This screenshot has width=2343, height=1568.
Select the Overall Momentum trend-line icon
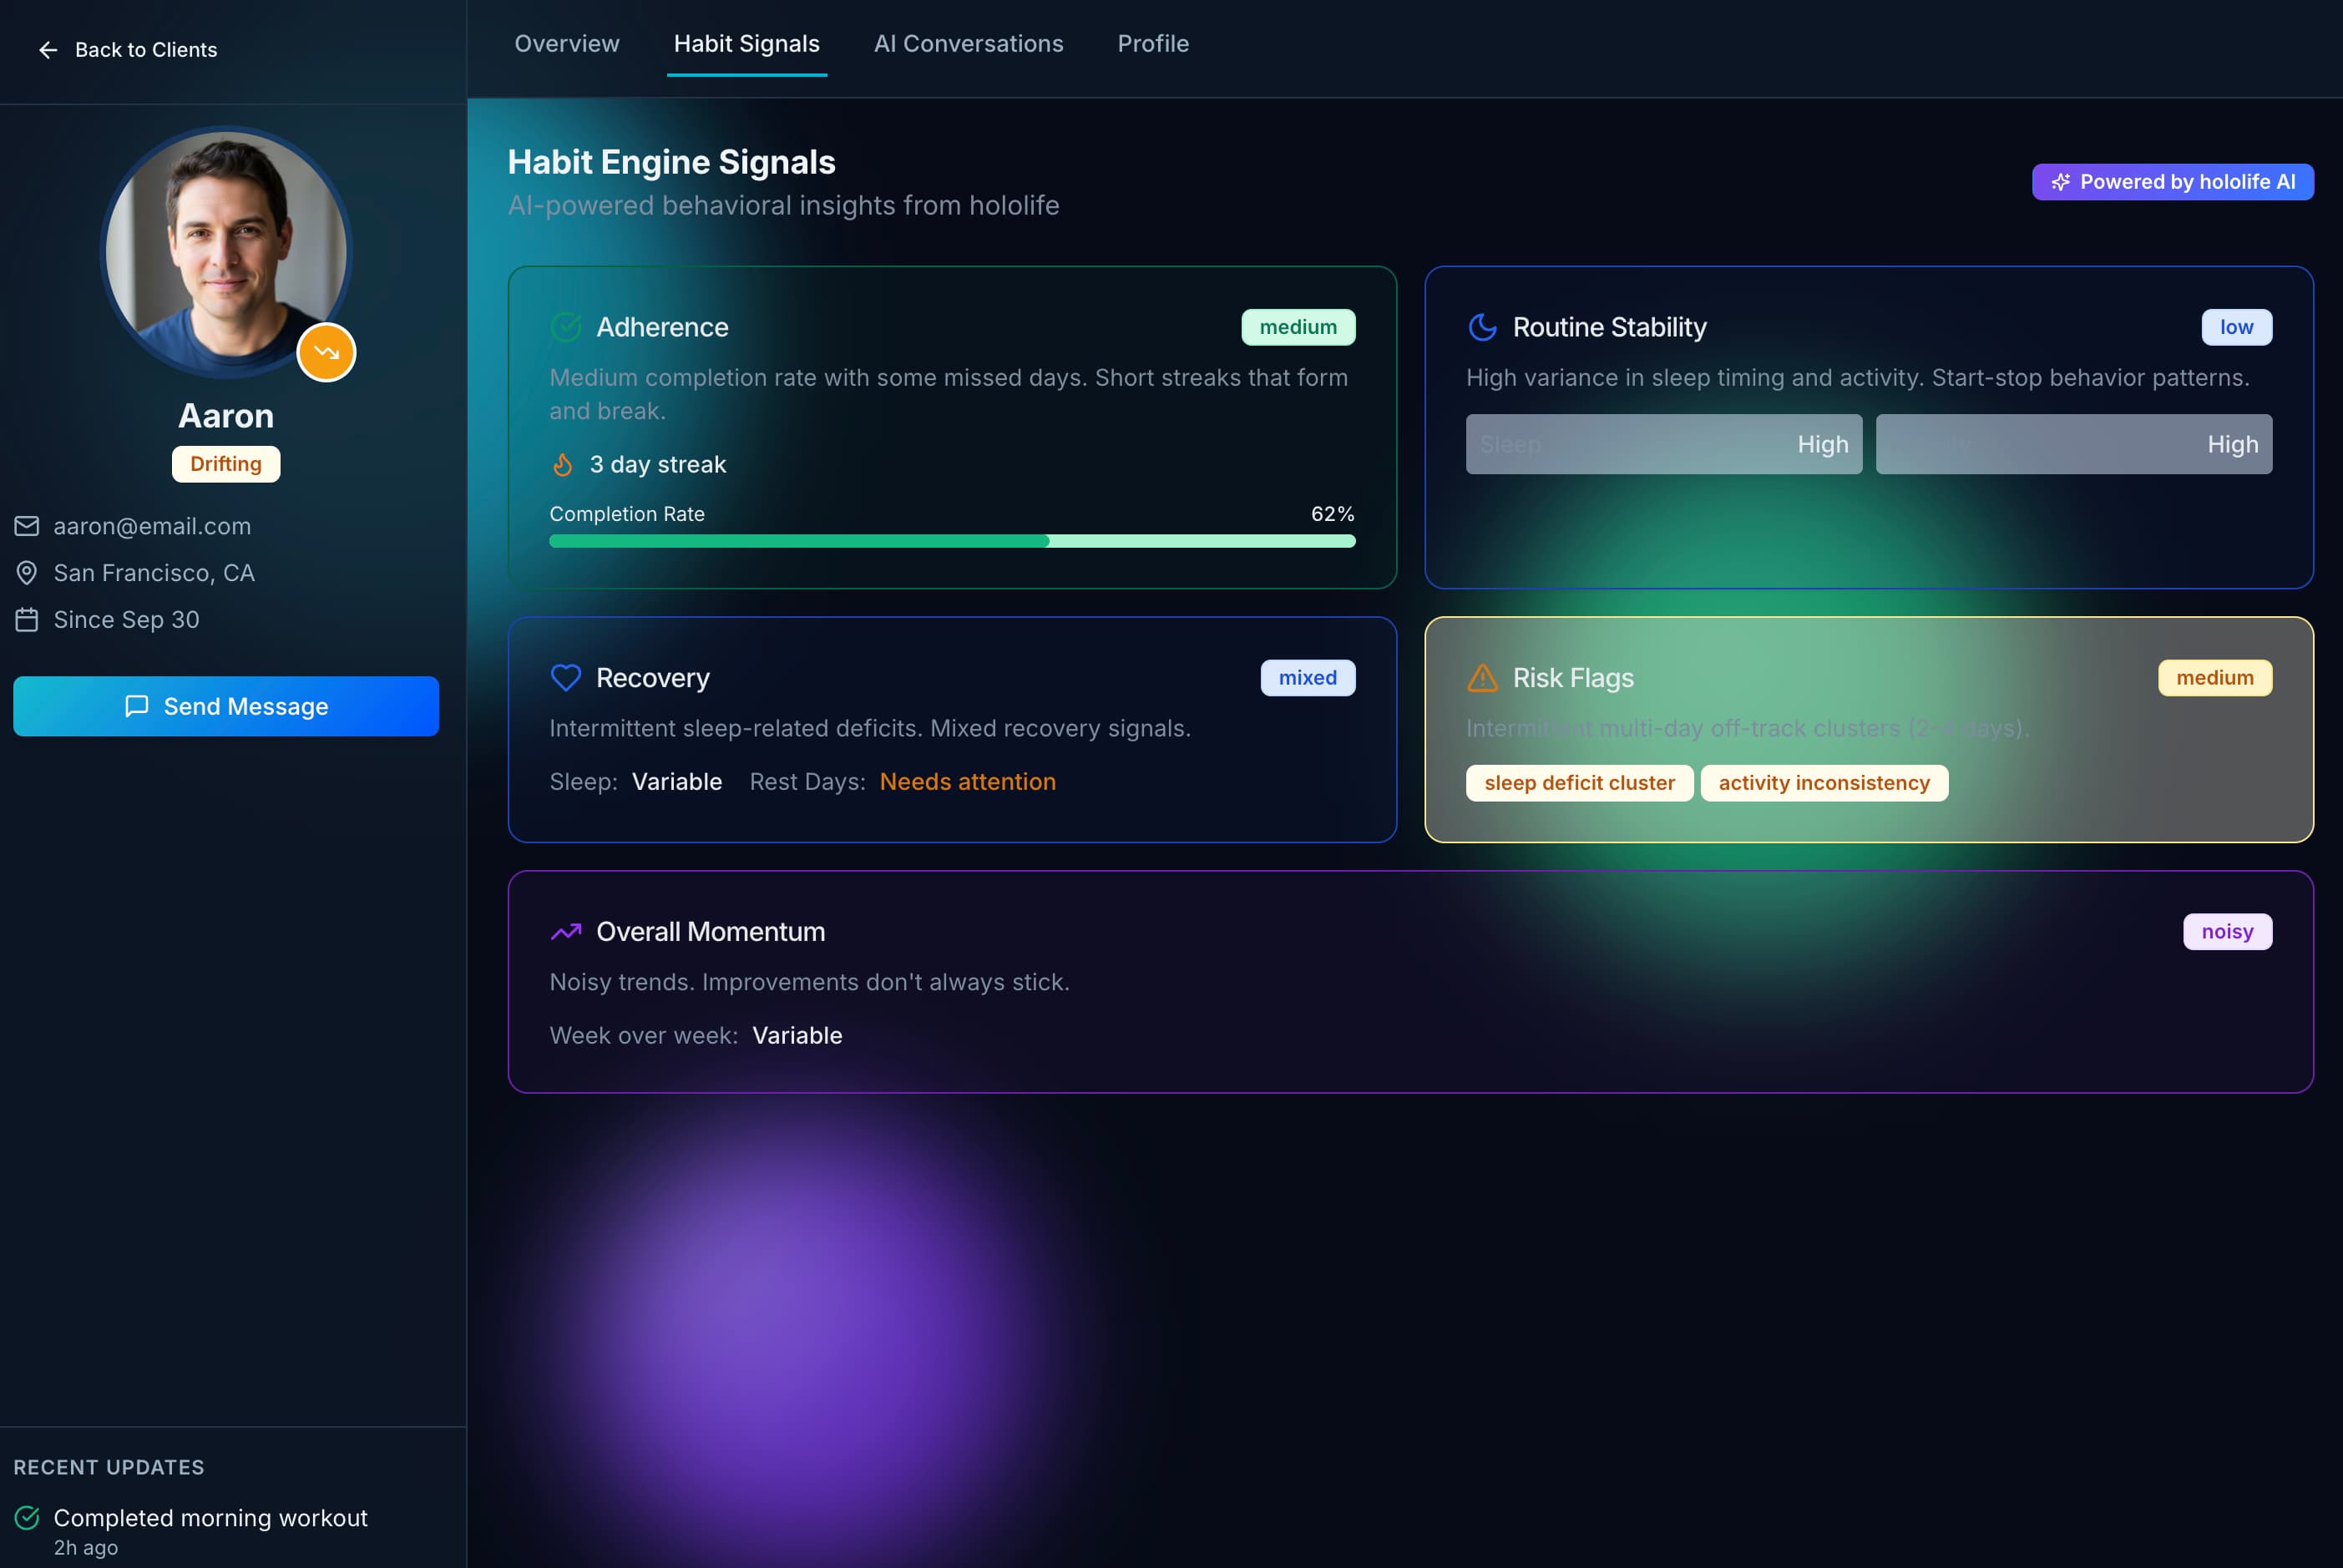coord(566,931)
